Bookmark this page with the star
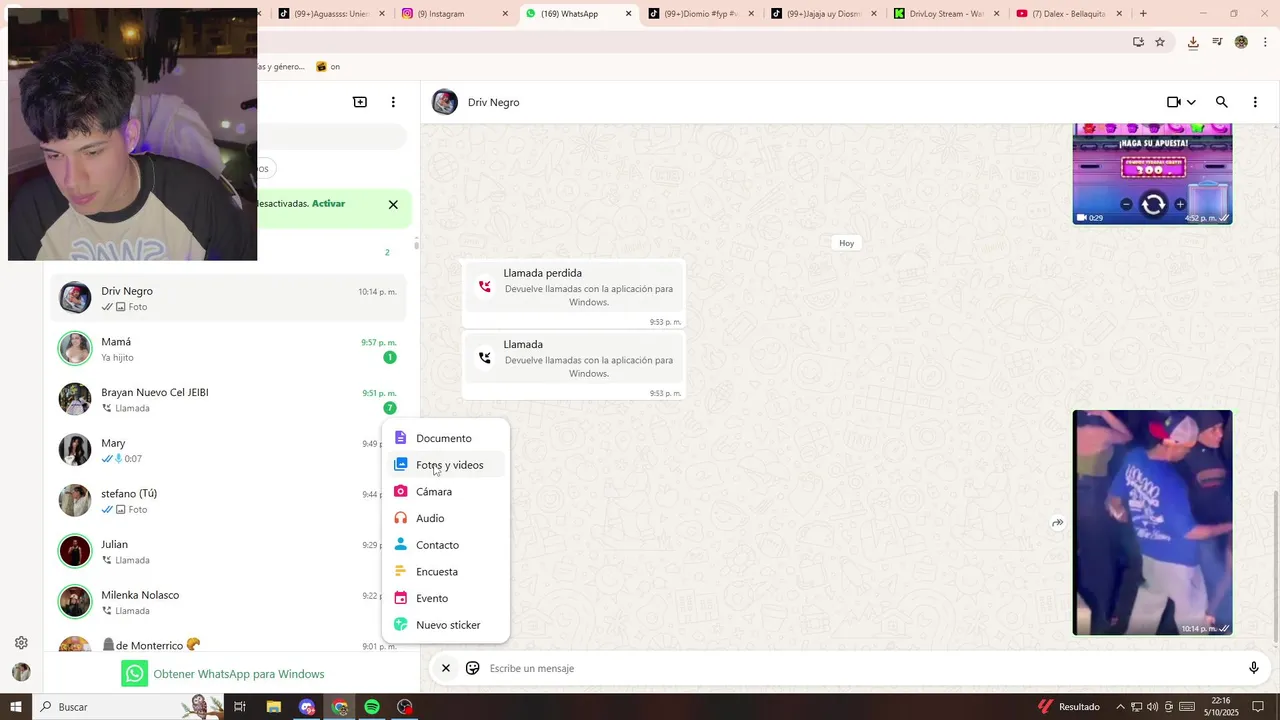This screenshot has height=720, width=1280. 1160,42
